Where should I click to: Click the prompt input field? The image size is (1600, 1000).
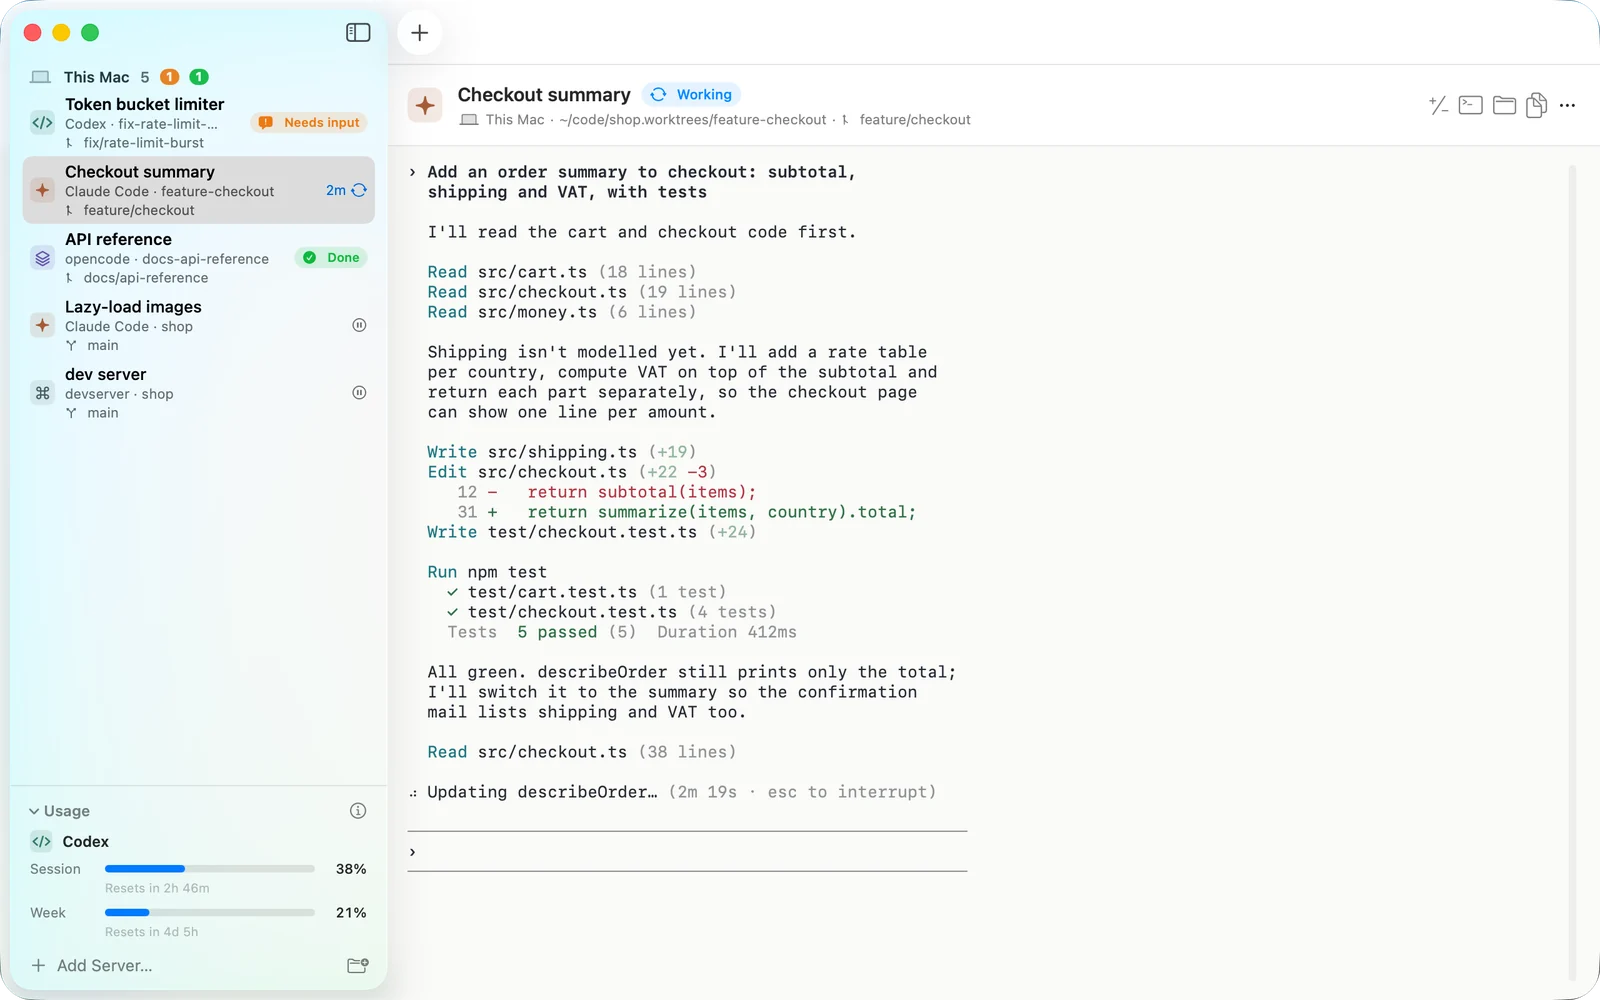click(687, 852)
